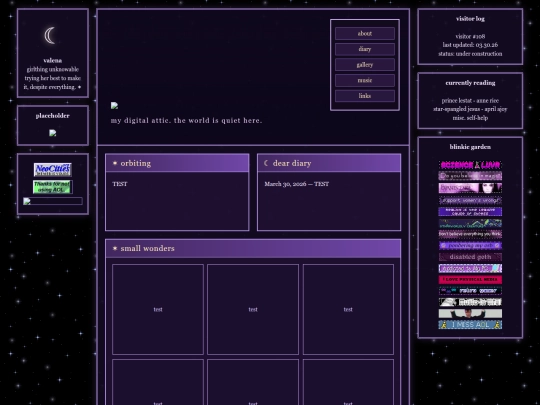Click the 'Don't believe everything you think' blinkie

[x=470, y=234]
